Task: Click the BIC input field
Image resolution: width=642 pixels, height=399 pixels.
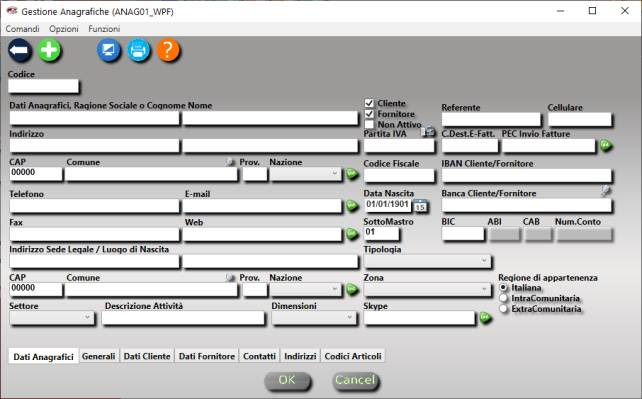Action: 463,234
